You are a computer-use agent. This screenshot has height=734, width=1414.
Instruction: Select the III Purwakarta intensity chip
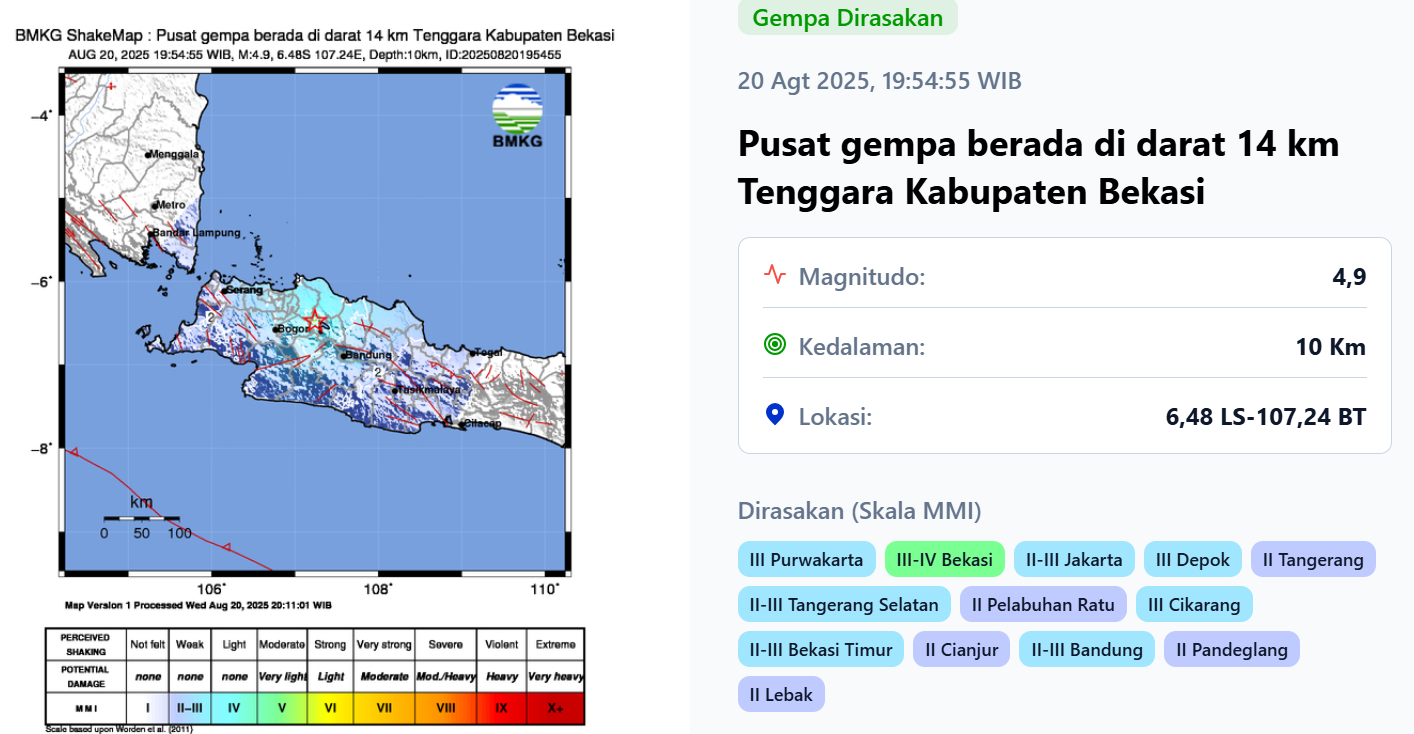click(806, 559)
